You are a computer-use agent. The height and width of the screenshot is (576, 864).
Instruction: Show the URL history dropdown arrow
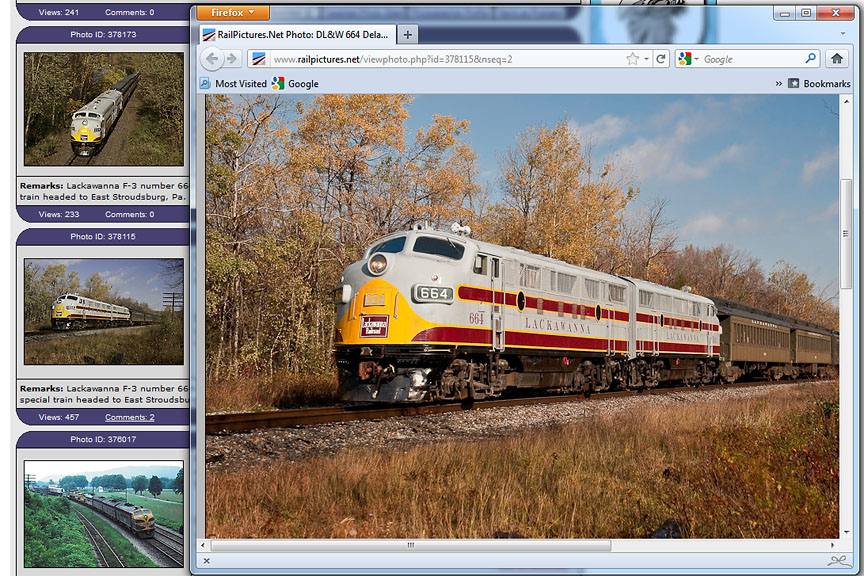coord(647,59)
